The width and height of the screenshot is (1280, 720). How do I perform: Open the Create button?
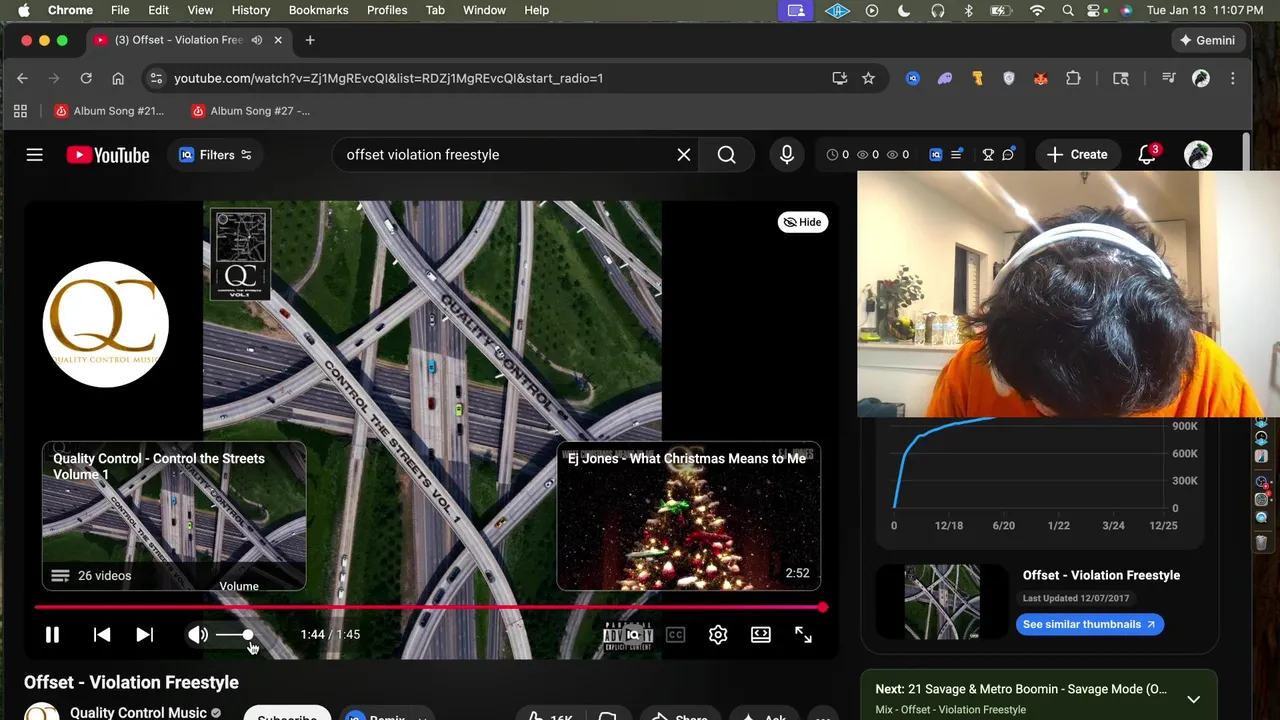click(1077, 155)
